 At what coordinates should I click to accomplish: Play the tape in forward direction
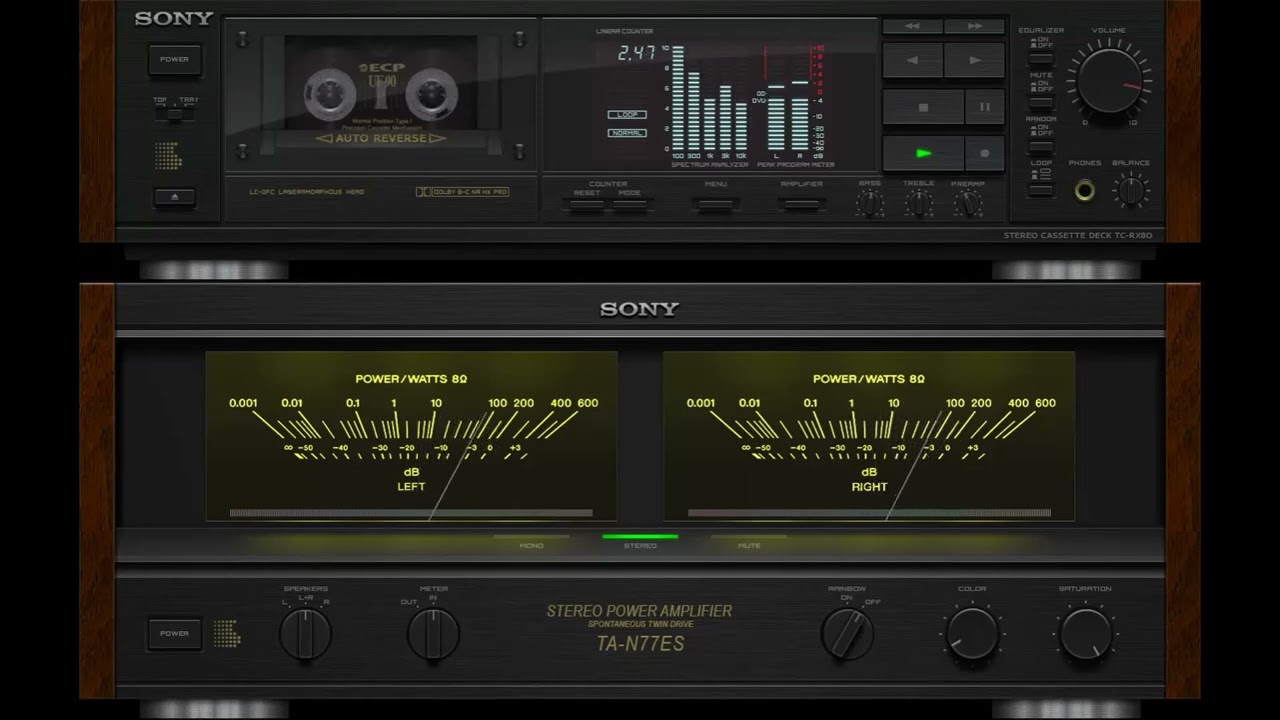(x=975, y=60)
